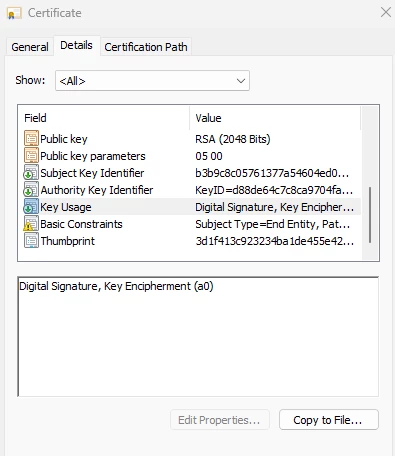Select the Public key parameters row label
The height and width of the screenshot is (456, 395).
coord(93,156)
